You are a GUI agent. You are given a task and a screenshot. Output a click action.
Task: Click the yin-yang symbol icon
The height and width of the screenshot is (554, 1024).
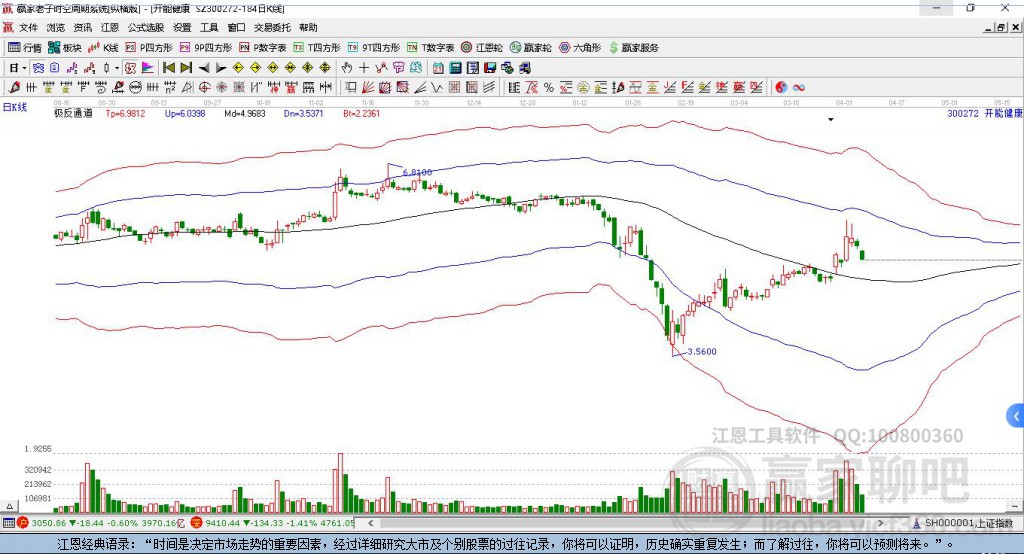pos(781,88)
